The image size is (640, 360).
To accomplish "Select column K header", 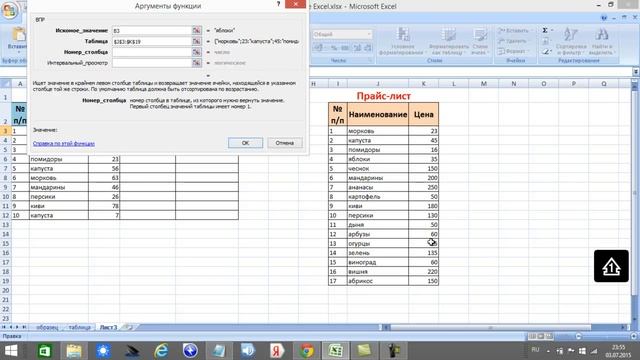I will (x=423, y=84).
